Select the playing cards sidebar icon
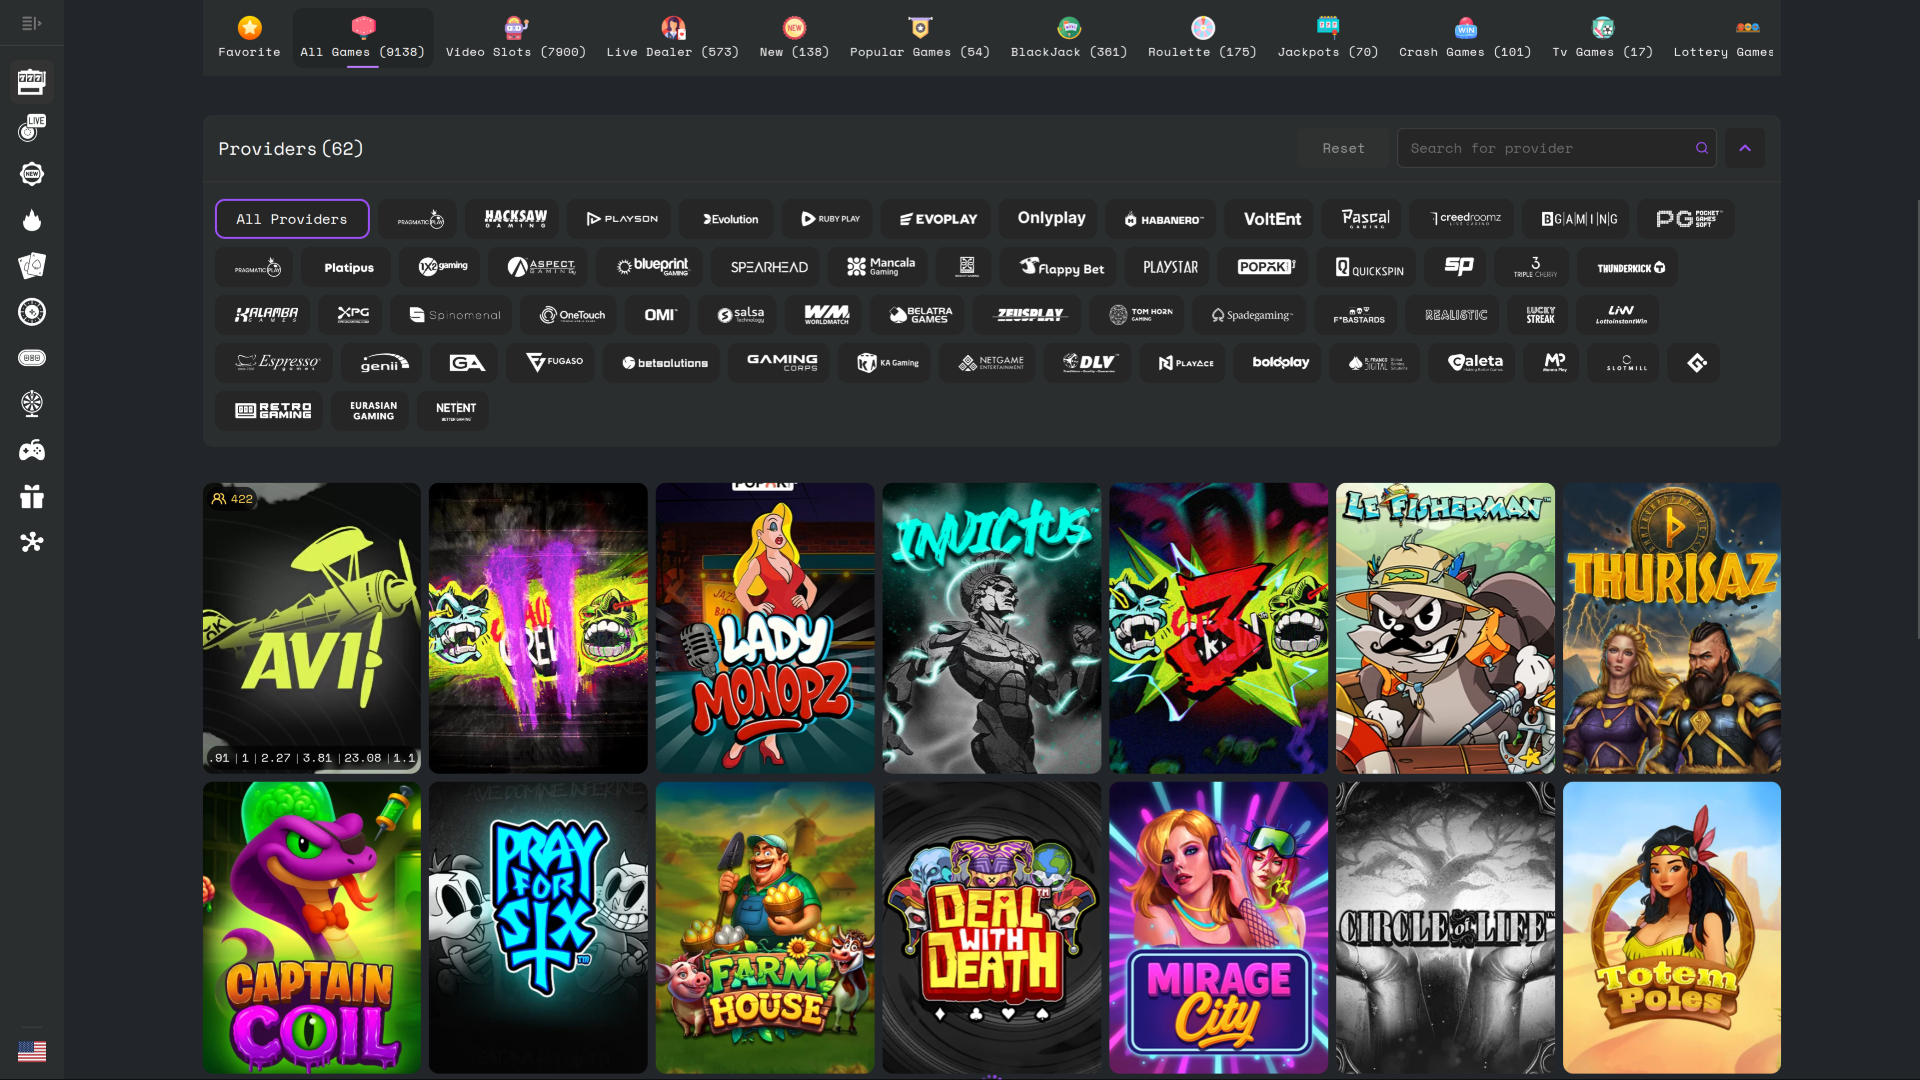This screenshot has height=1080, width=1920. click(x=32, y=266)
